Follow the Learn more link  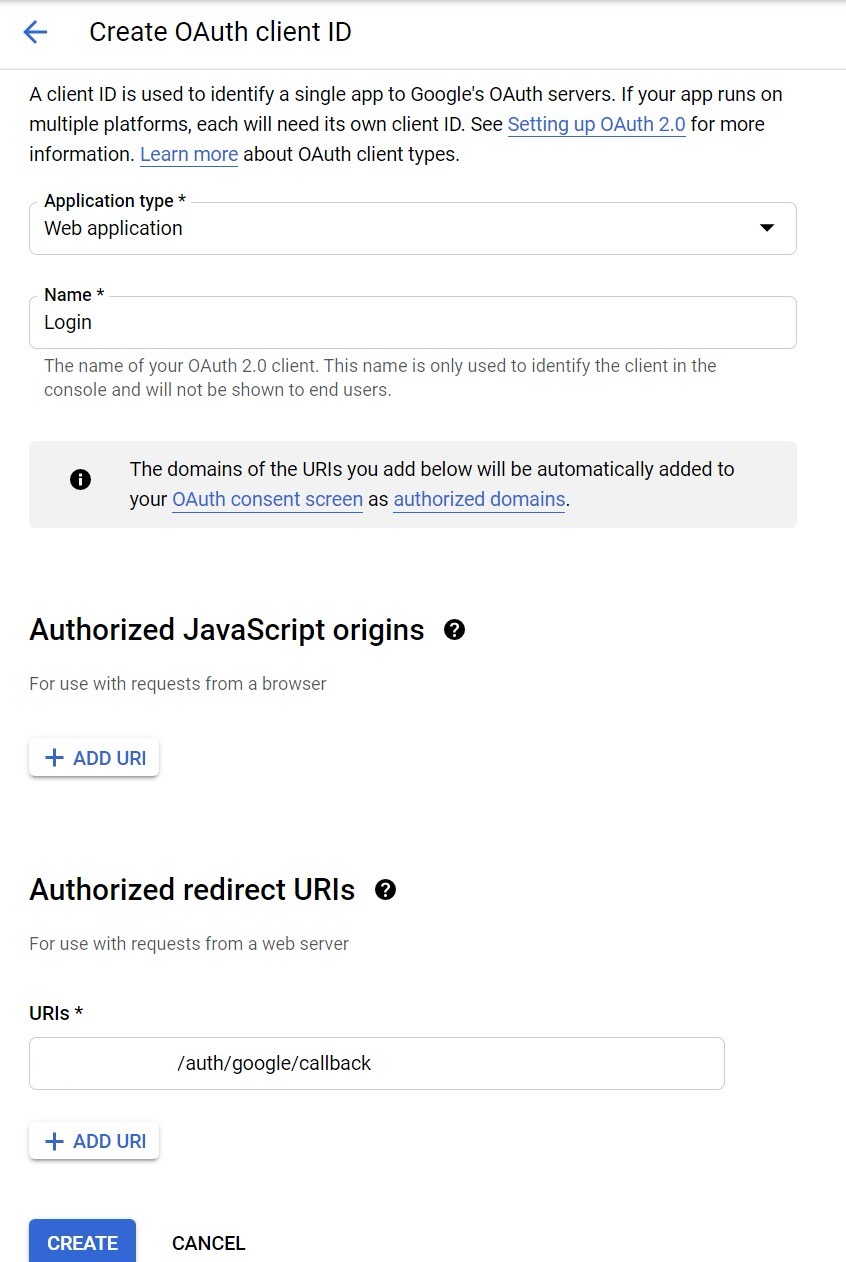pyautogui.click(x=189, y=155)
